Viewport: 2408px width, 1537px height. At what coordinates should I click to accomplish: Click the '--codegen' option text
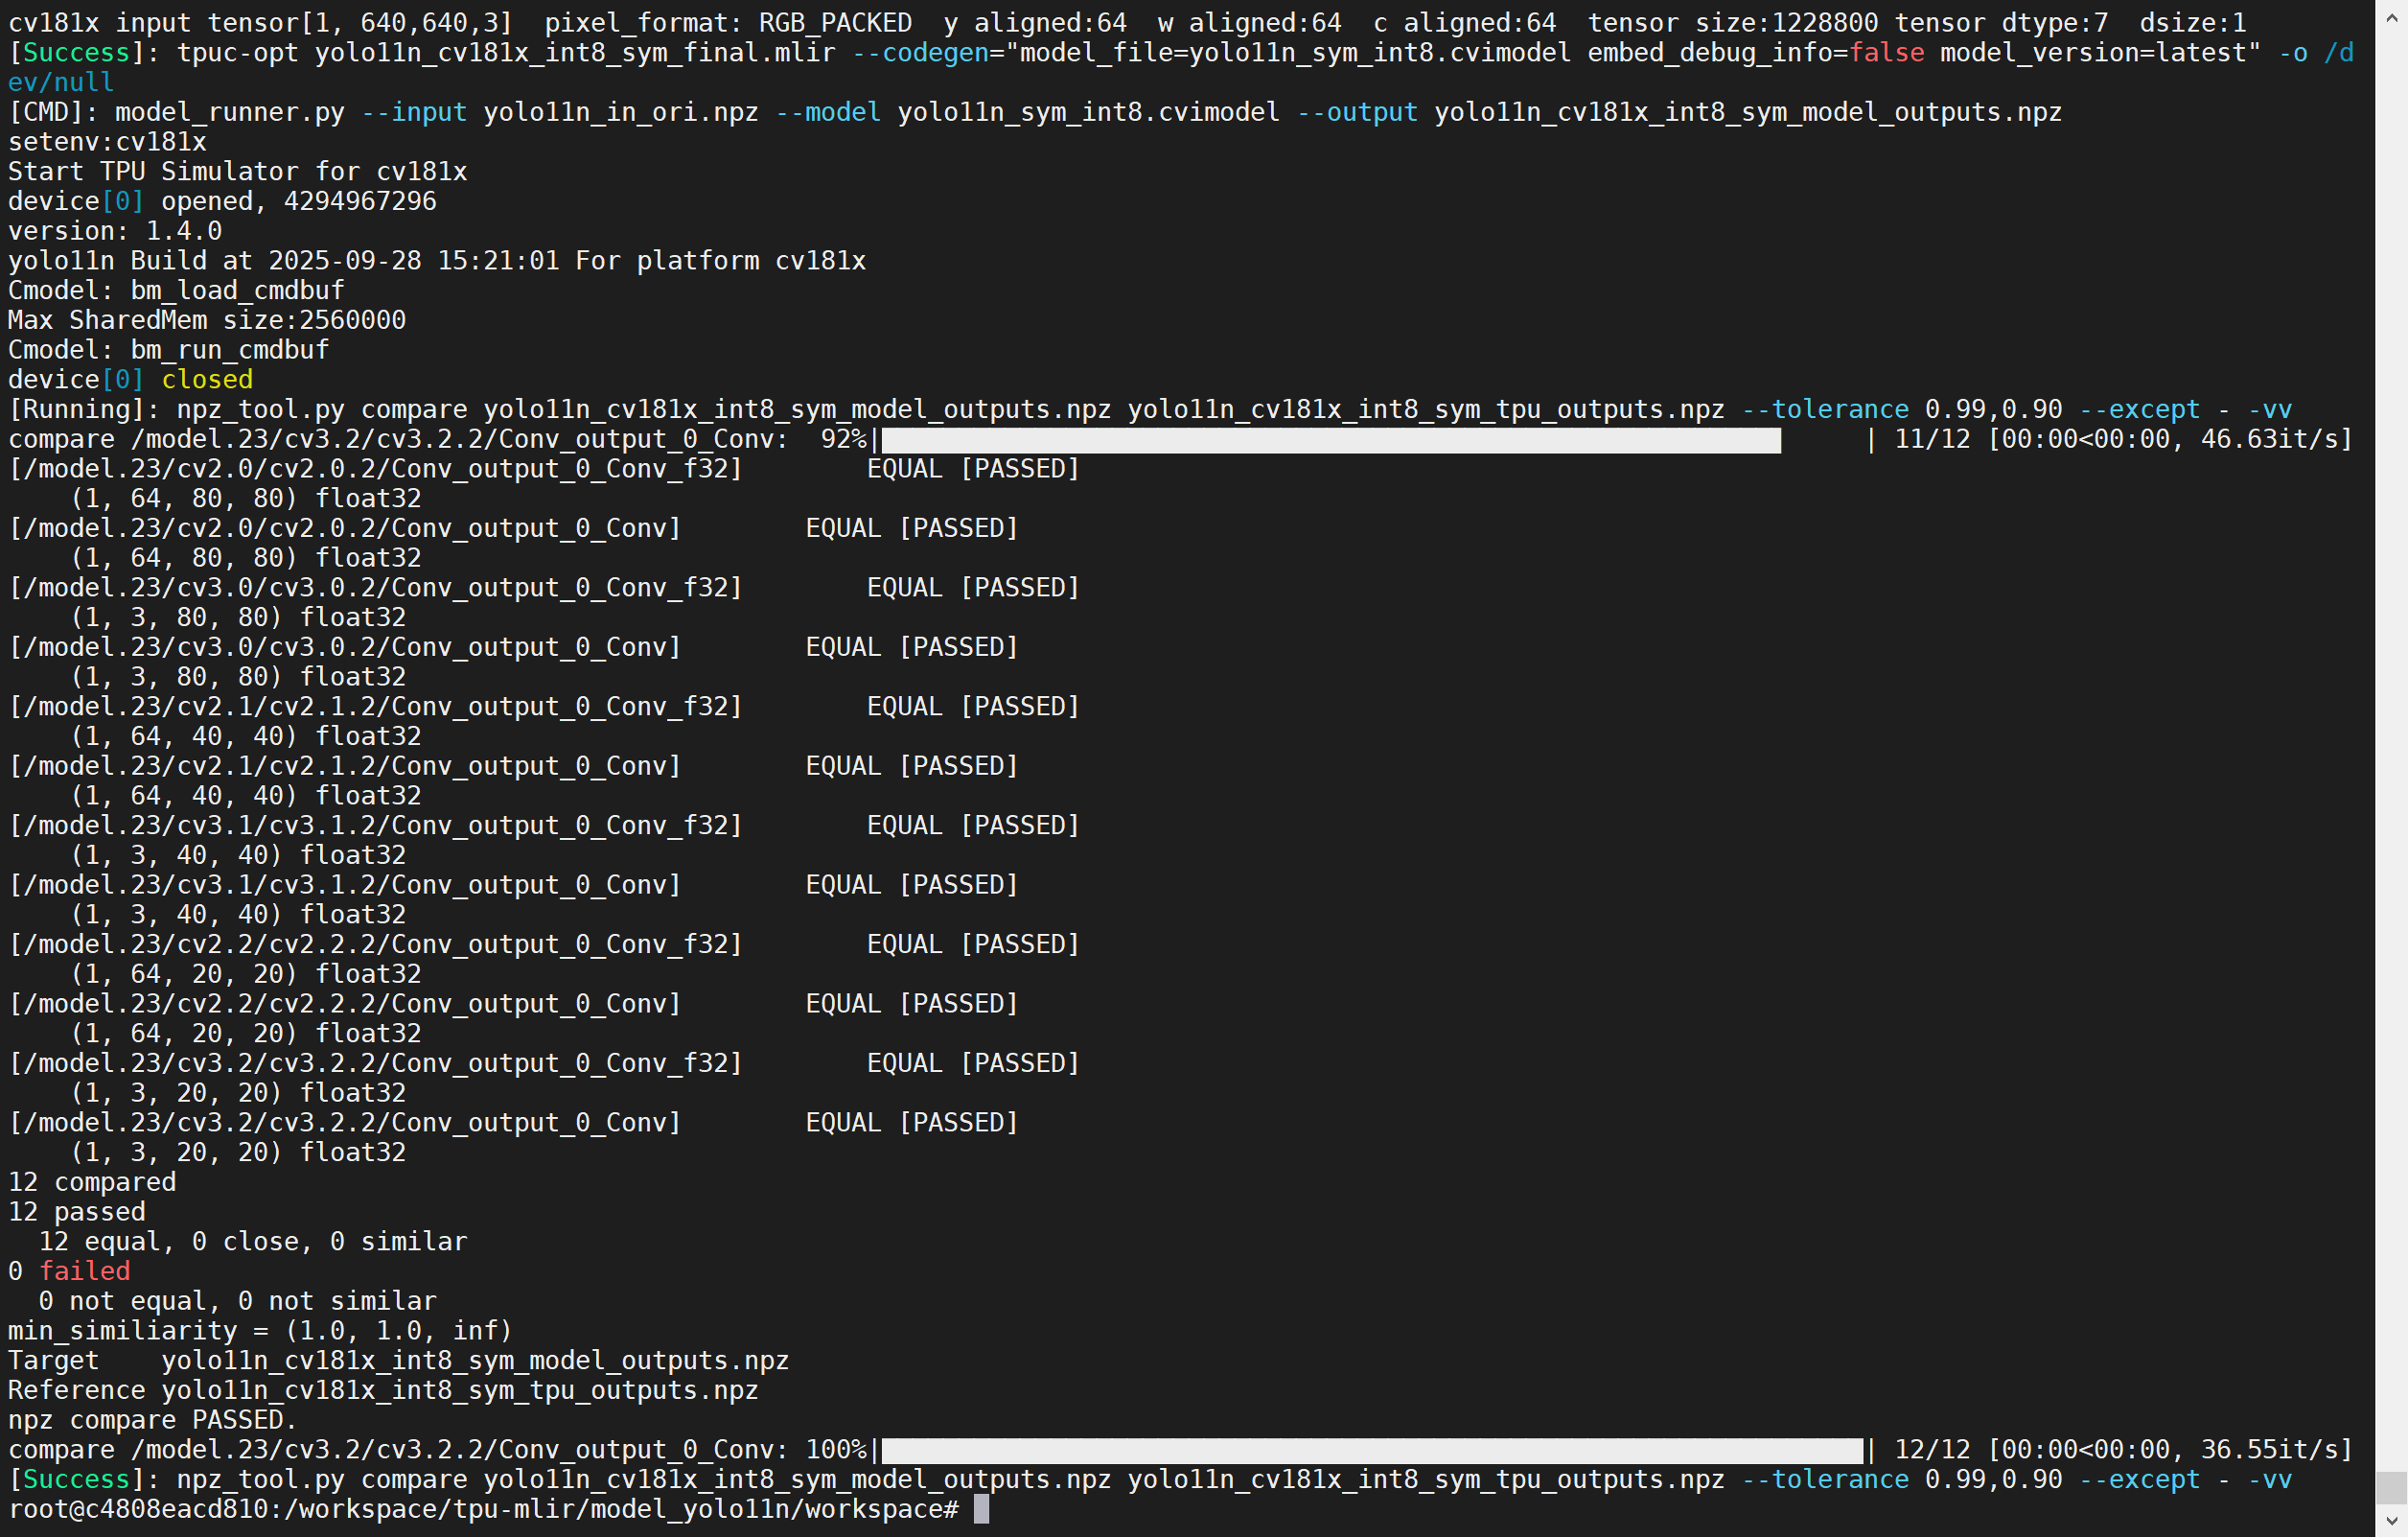[x=920, y=52]
